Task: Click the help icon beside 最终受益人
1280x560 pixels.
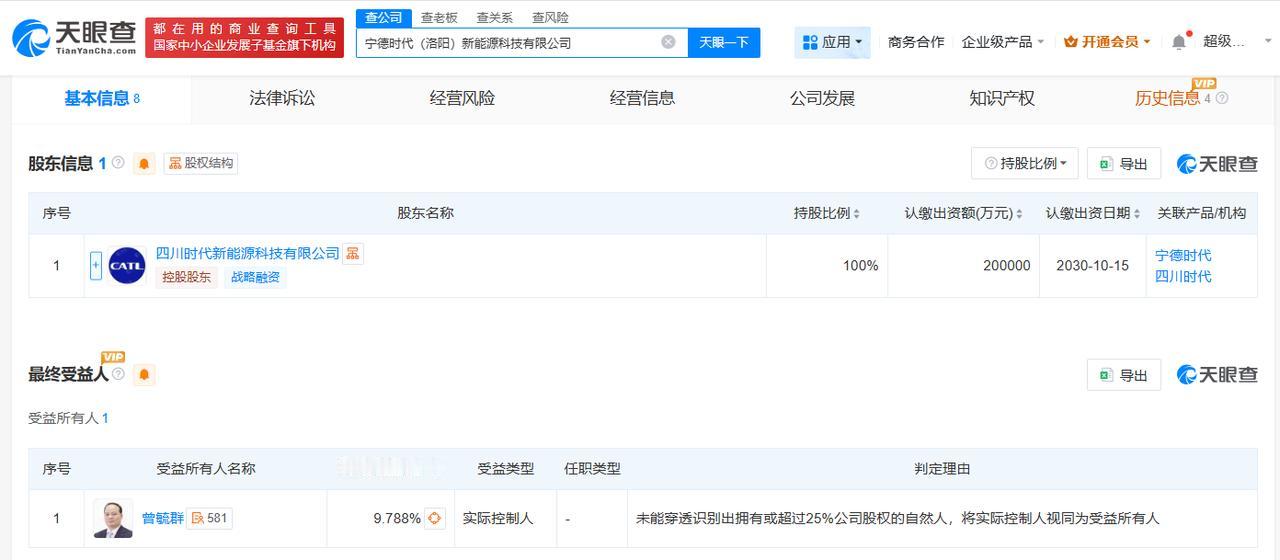Action: click(x=118, y=374)
